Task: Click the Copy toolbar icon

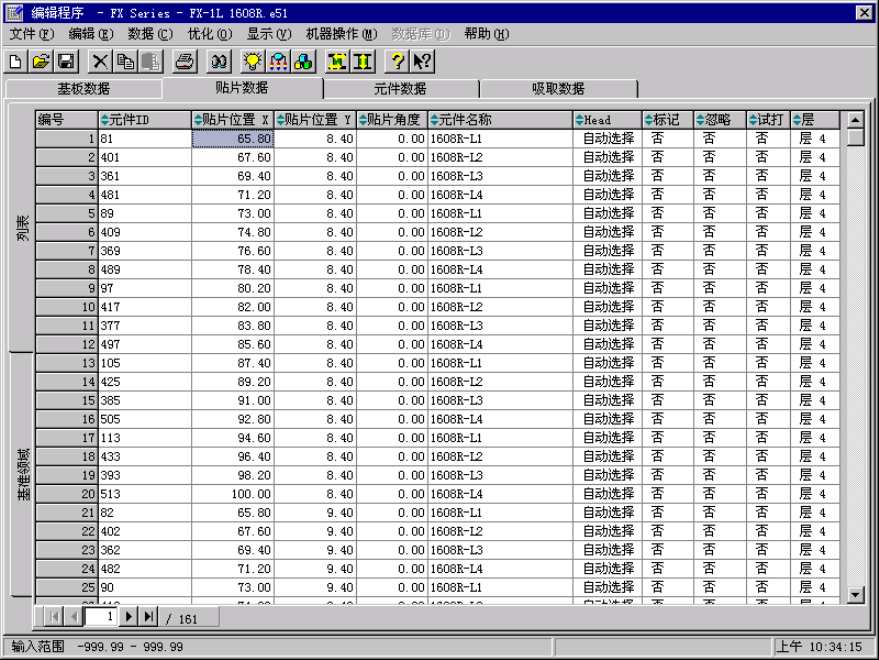Action: point(125,62)
